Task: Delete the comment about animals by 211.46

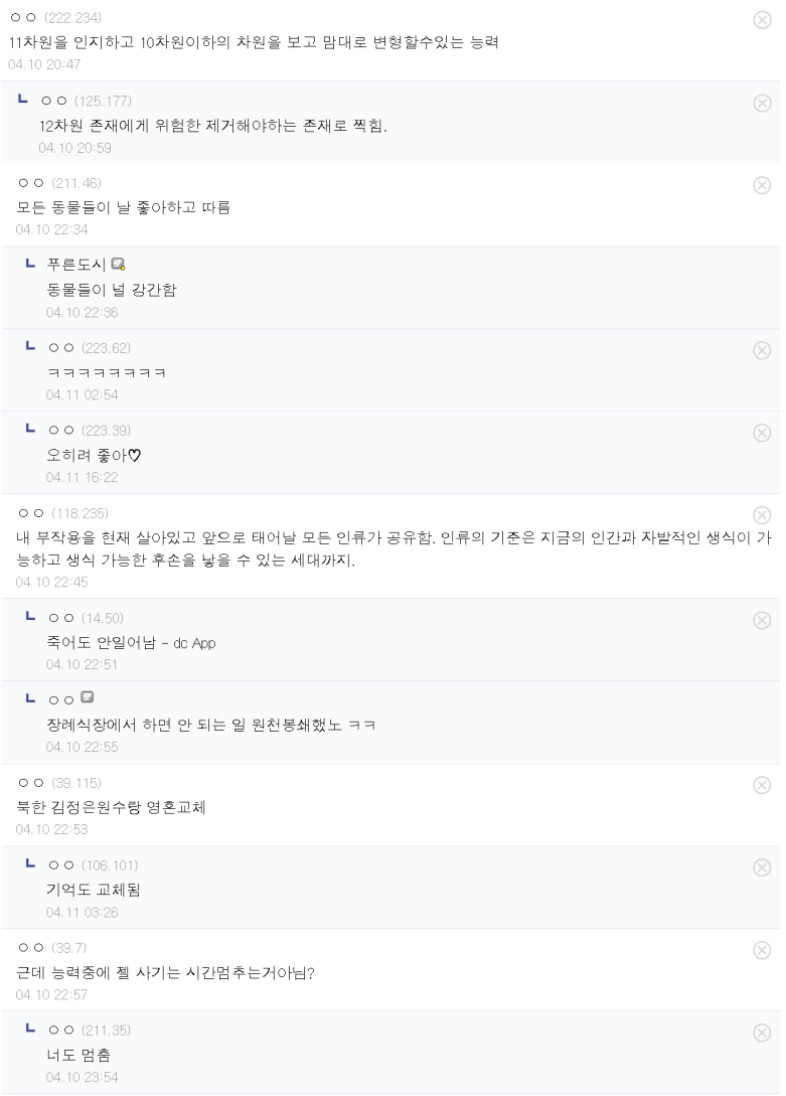Action: tap(761, 185)
